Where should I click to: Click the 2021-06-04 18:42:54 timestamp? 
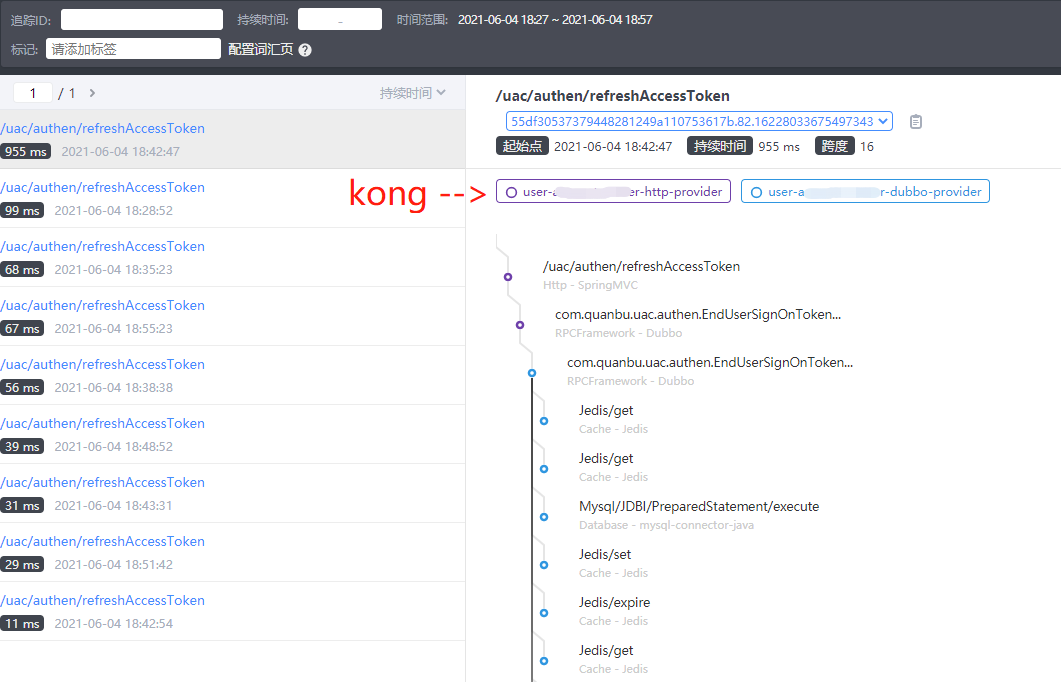[114, 623]
